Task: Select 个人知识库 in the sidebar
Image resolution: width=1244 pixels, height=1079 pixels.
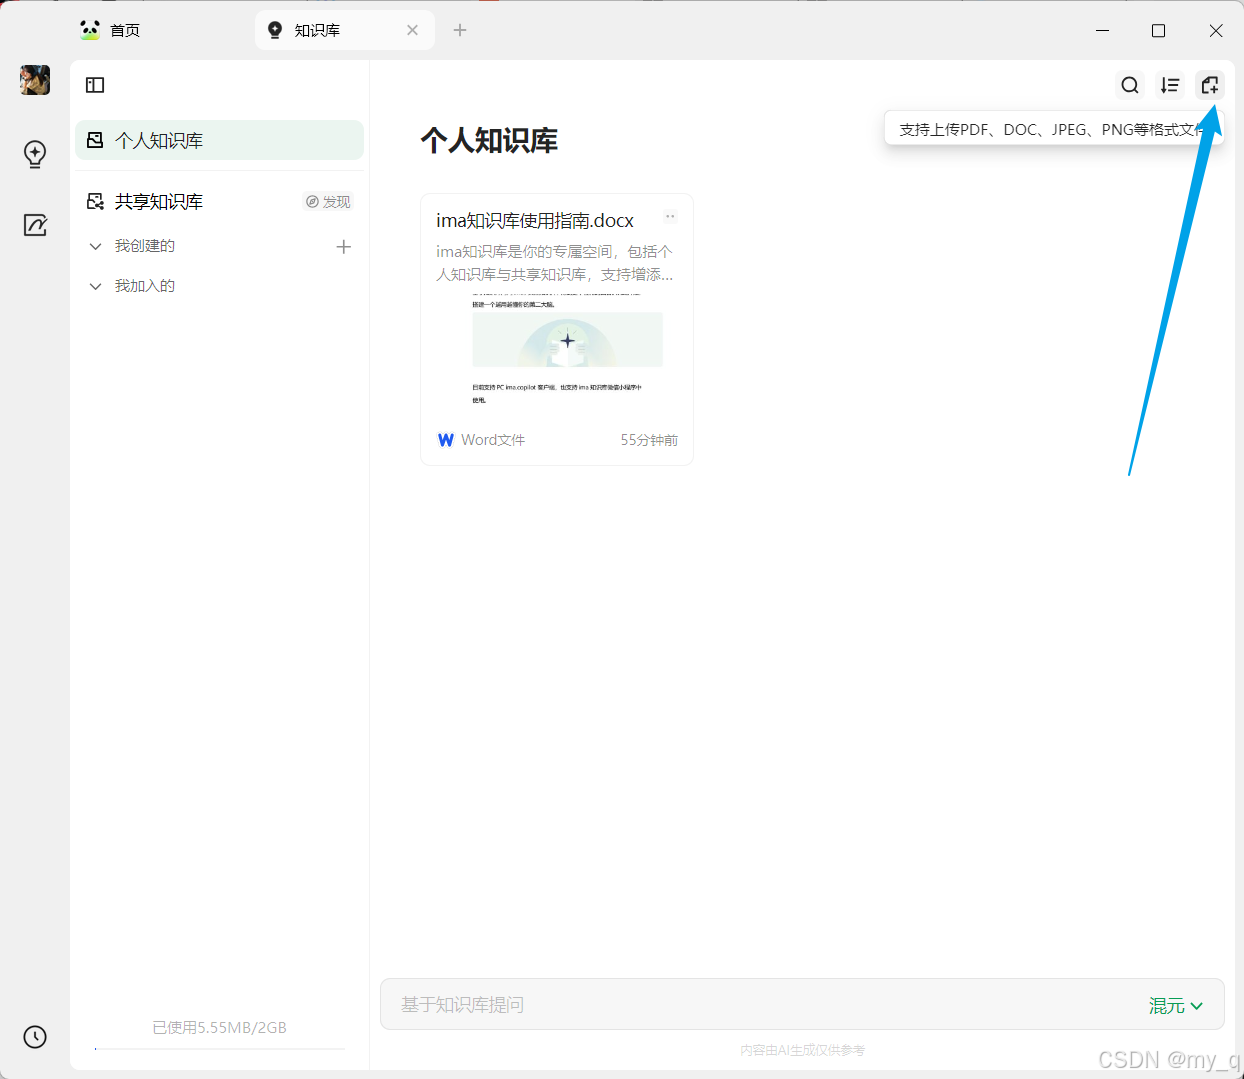Action: [219, 140]
